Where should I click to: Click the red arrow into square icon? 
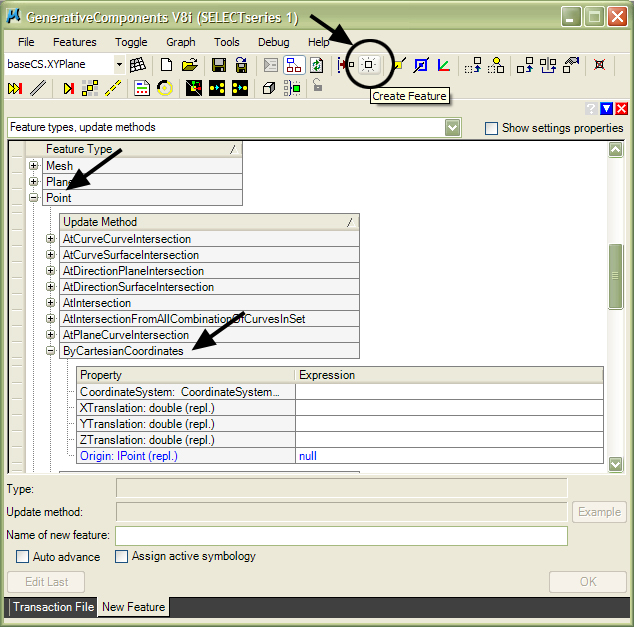346,65
